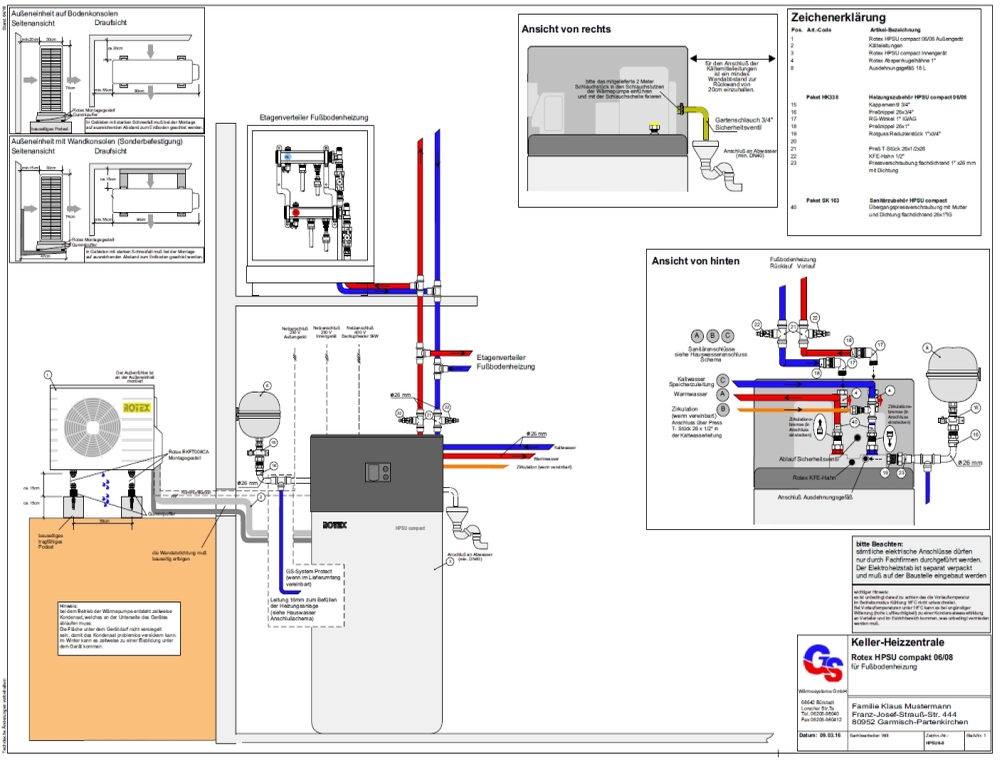Click the circled C beside Kaltwasser Speicherzuleitung

[x=723, y=381]
